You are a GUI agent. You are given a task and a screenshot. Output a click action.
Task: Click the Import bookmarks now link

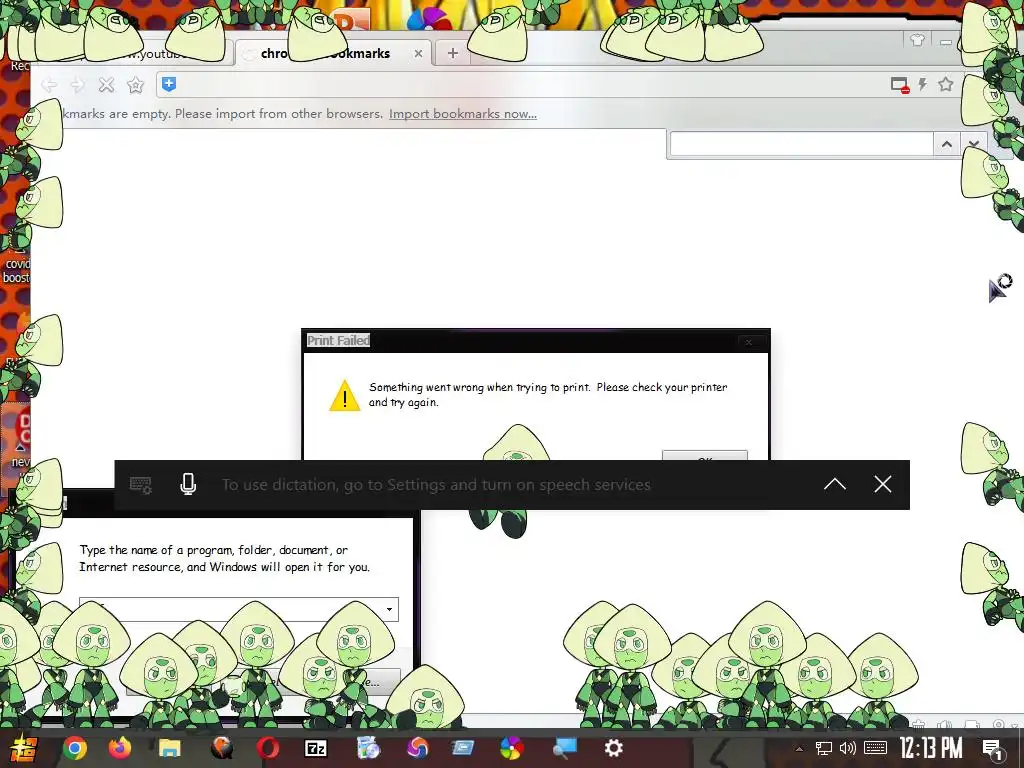coord(463,114)
